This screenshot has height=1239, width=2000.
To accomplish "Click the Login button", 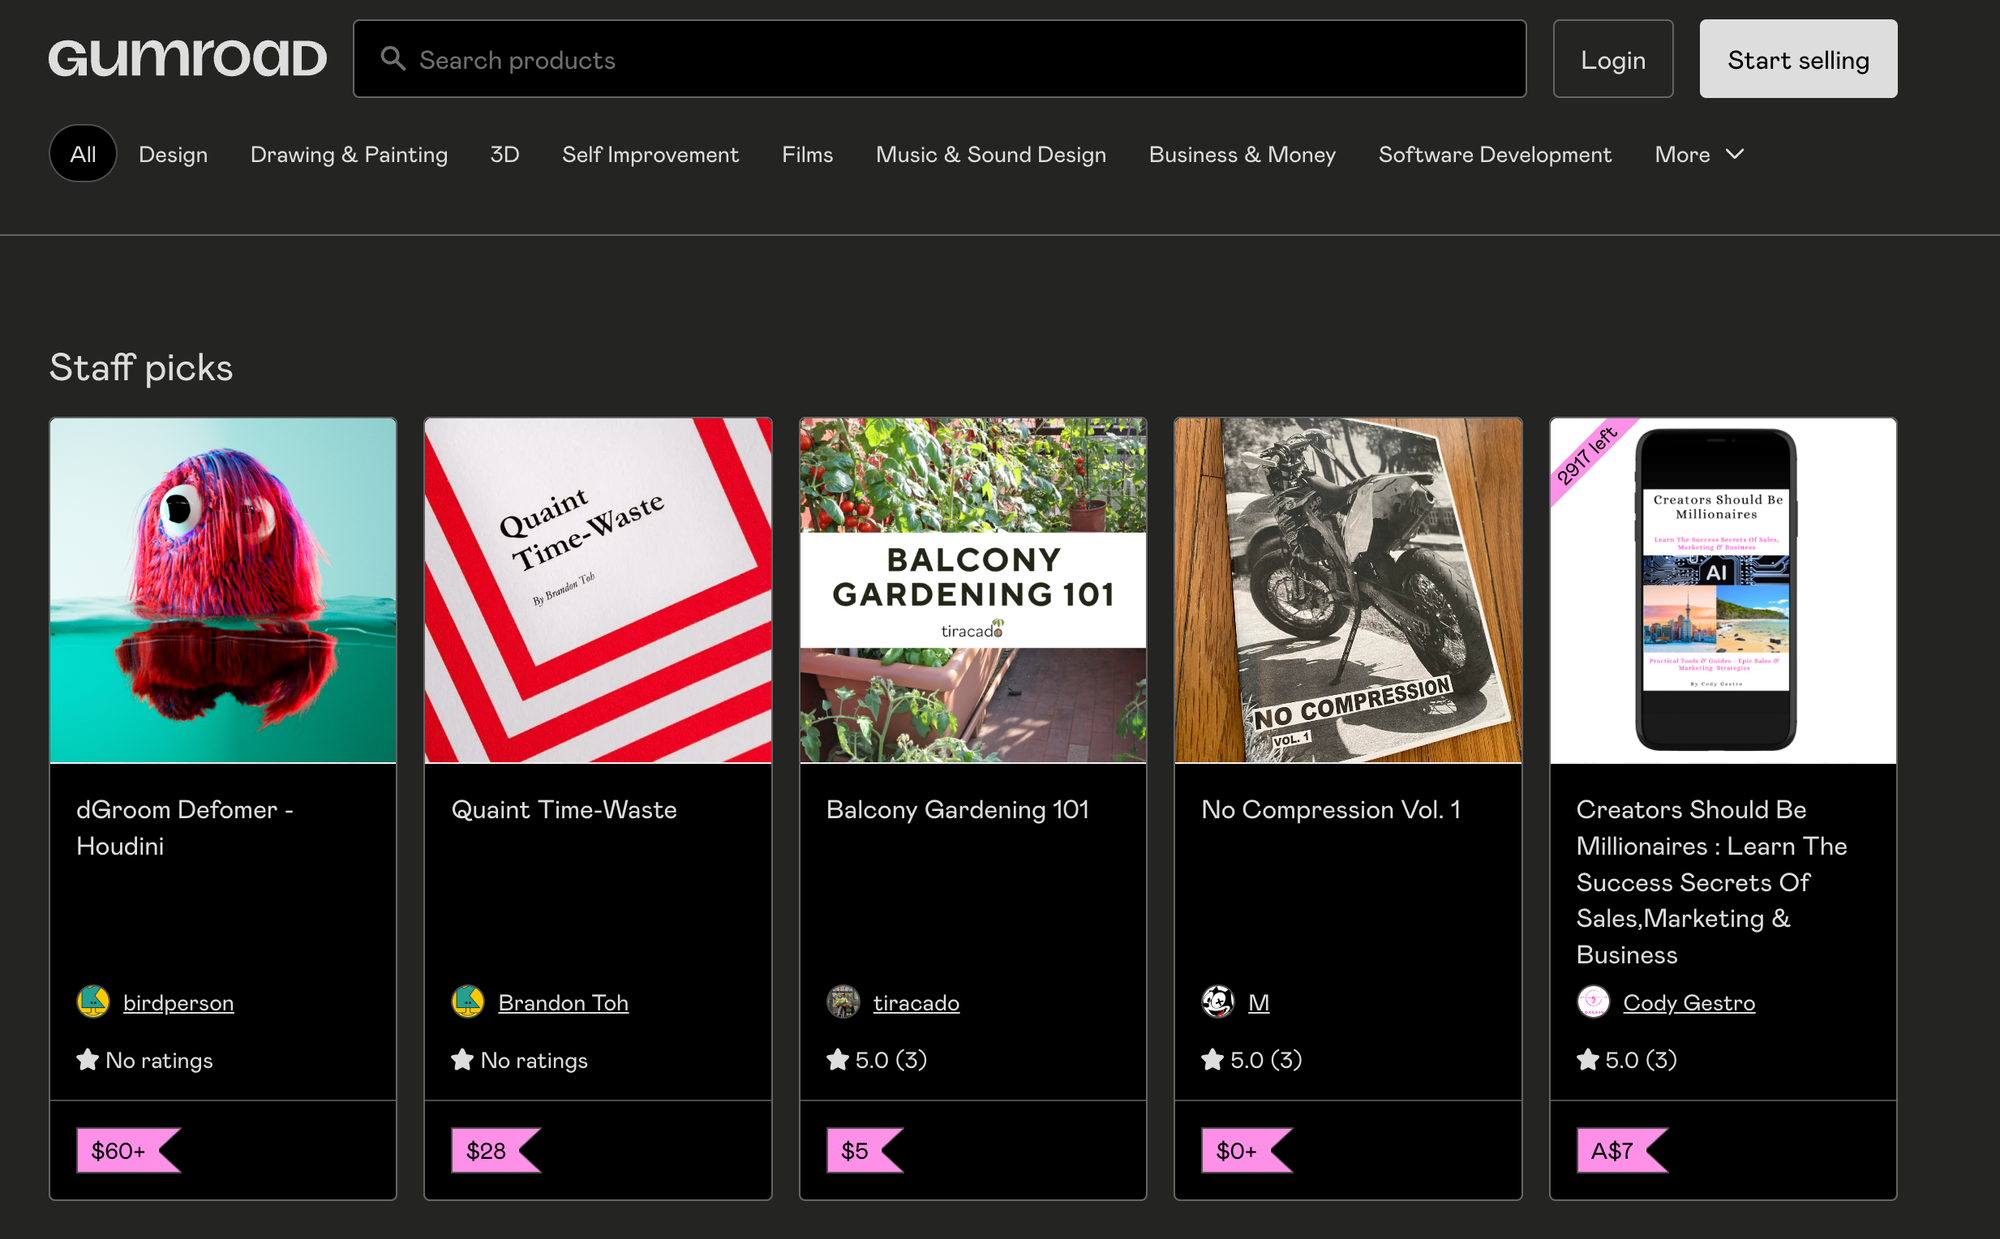I will point(1612,59).
